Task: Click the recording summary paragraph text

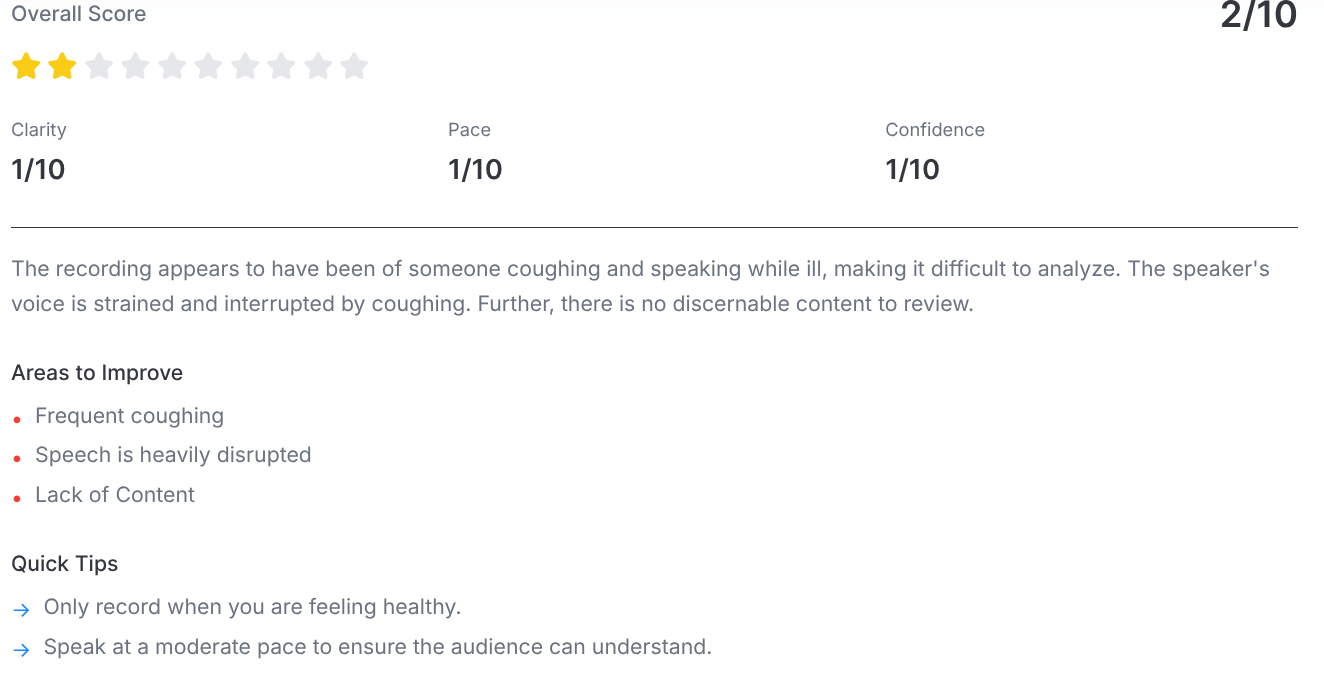Action: point(640,286)
